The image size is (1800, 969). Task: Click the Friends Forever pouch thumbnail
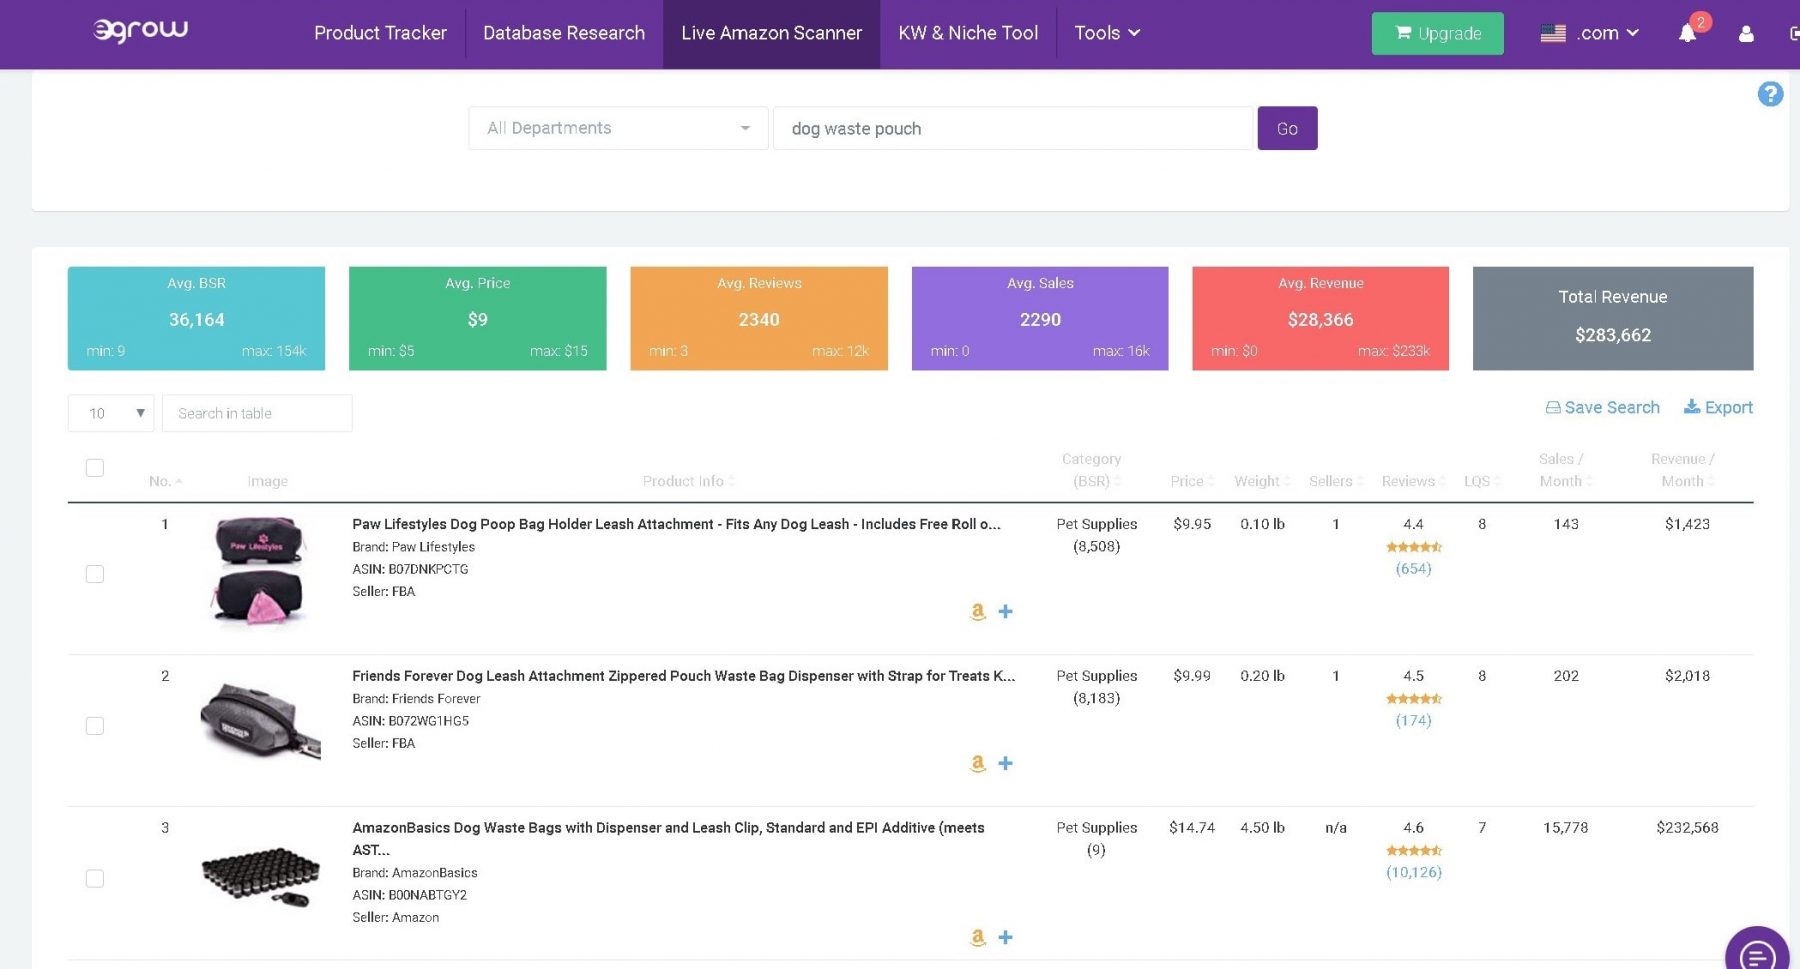(x=260, y=720)
